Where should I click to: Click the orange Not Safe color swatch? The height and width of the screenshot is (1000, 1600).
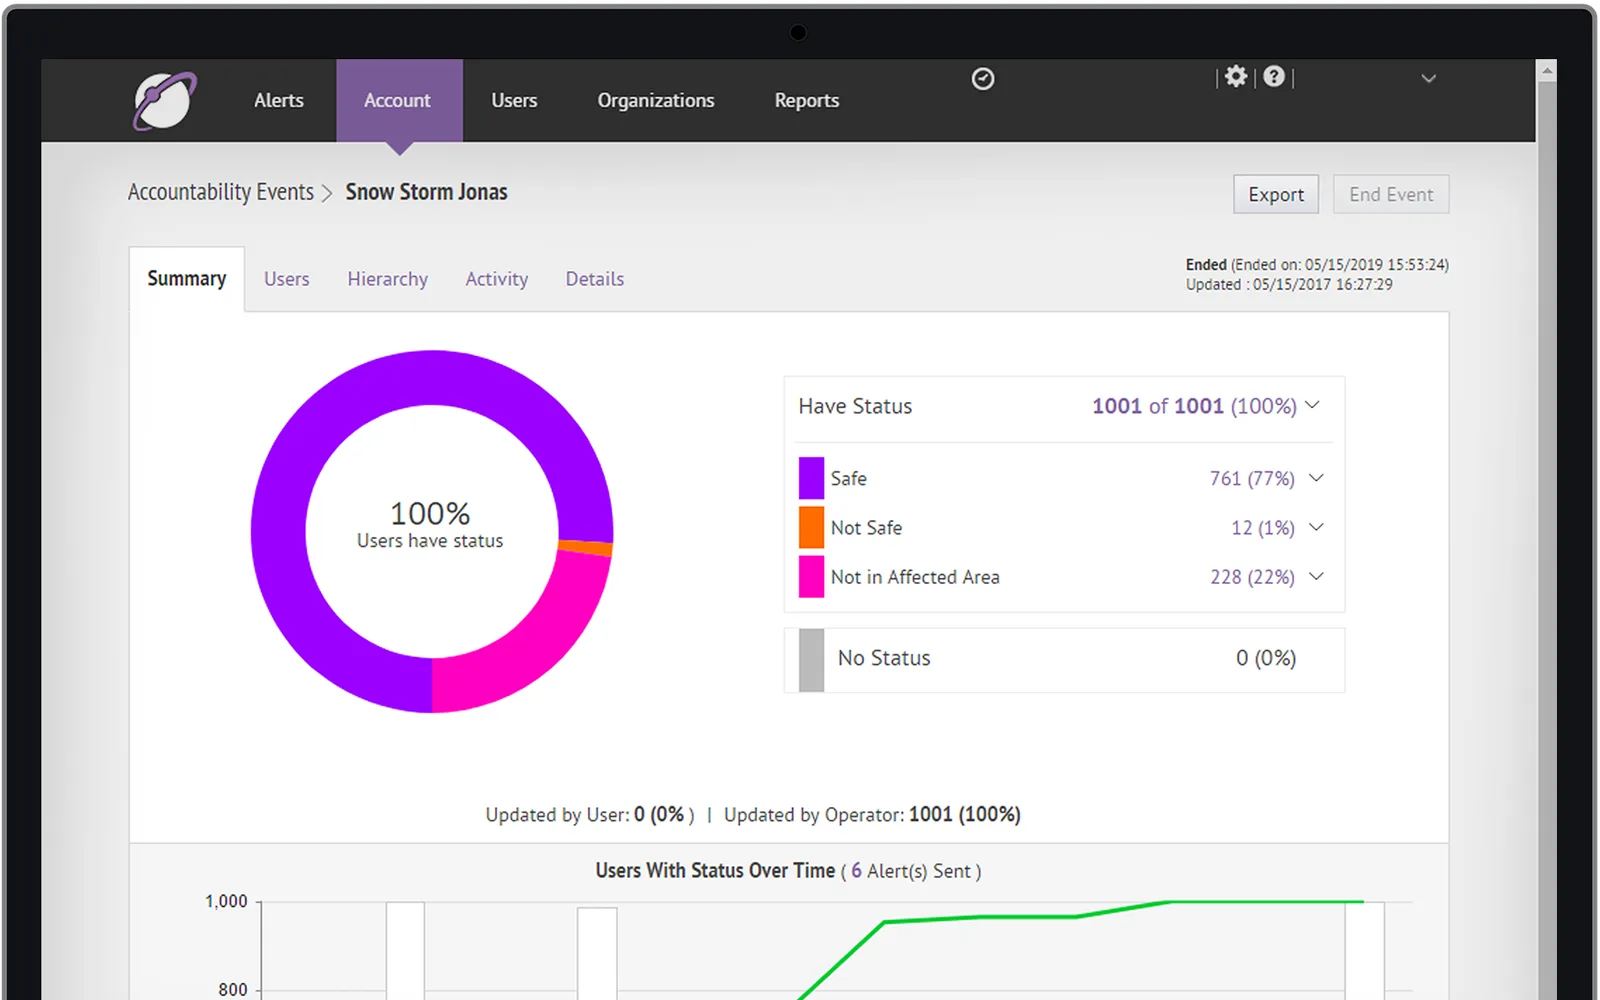(x=811, y=527)
